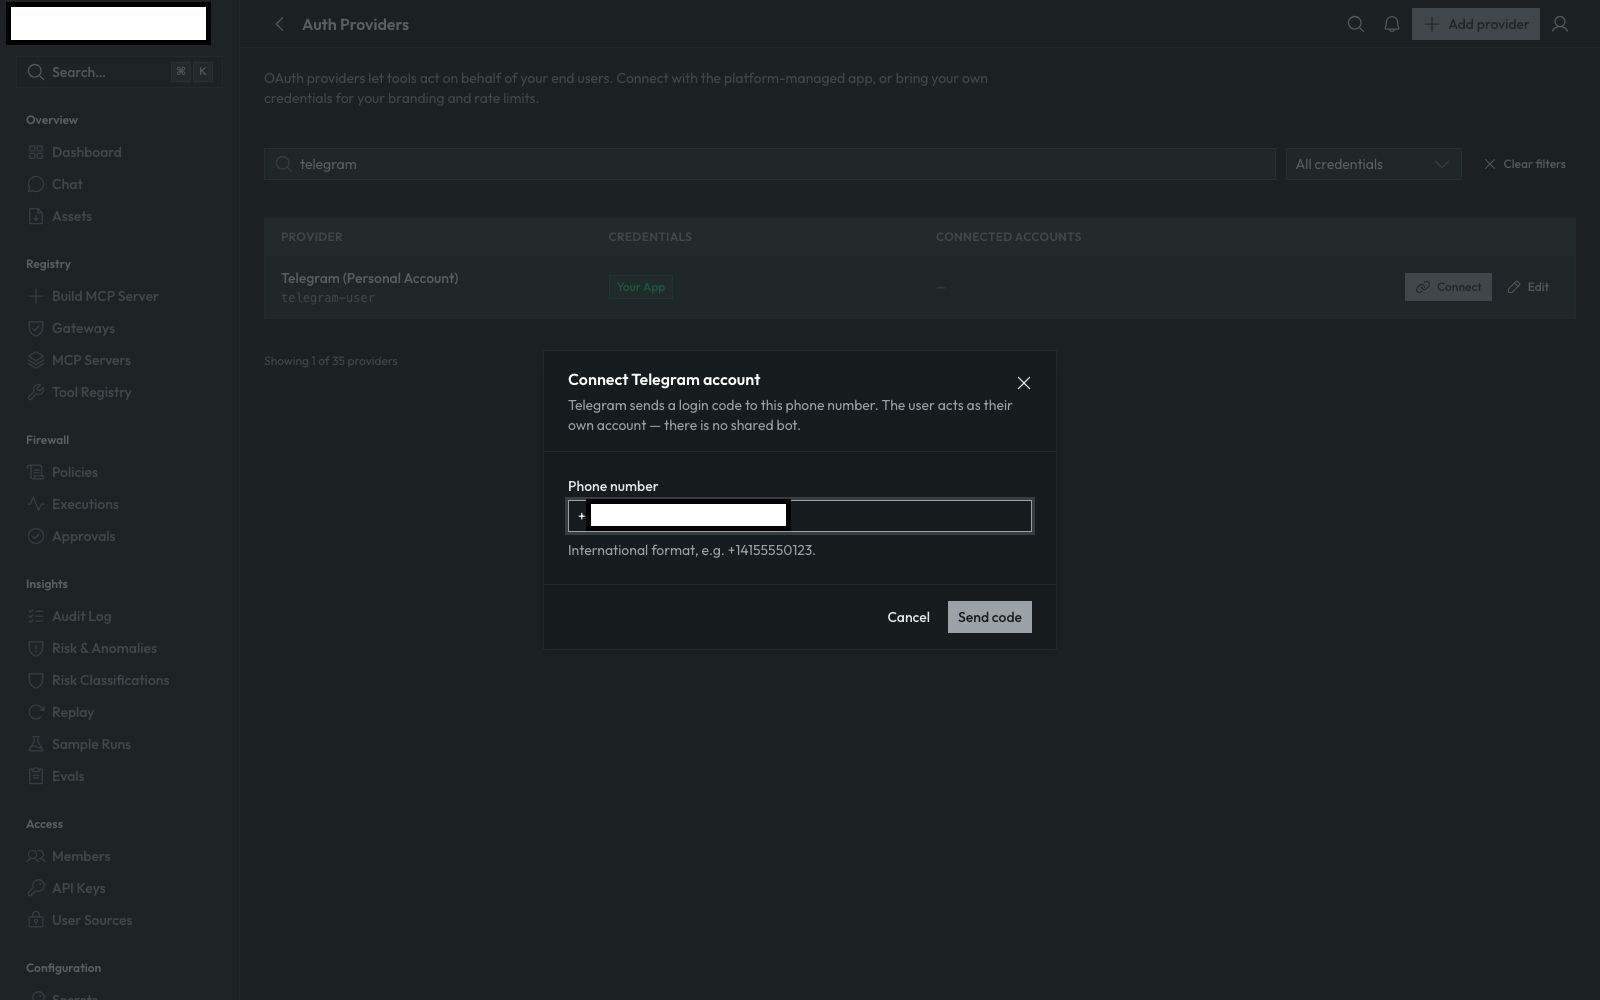The width and height of the screenshot is (1600, 1000).
Task: Click Edit for the Telegram provider
Action: tap(1528, 287)
